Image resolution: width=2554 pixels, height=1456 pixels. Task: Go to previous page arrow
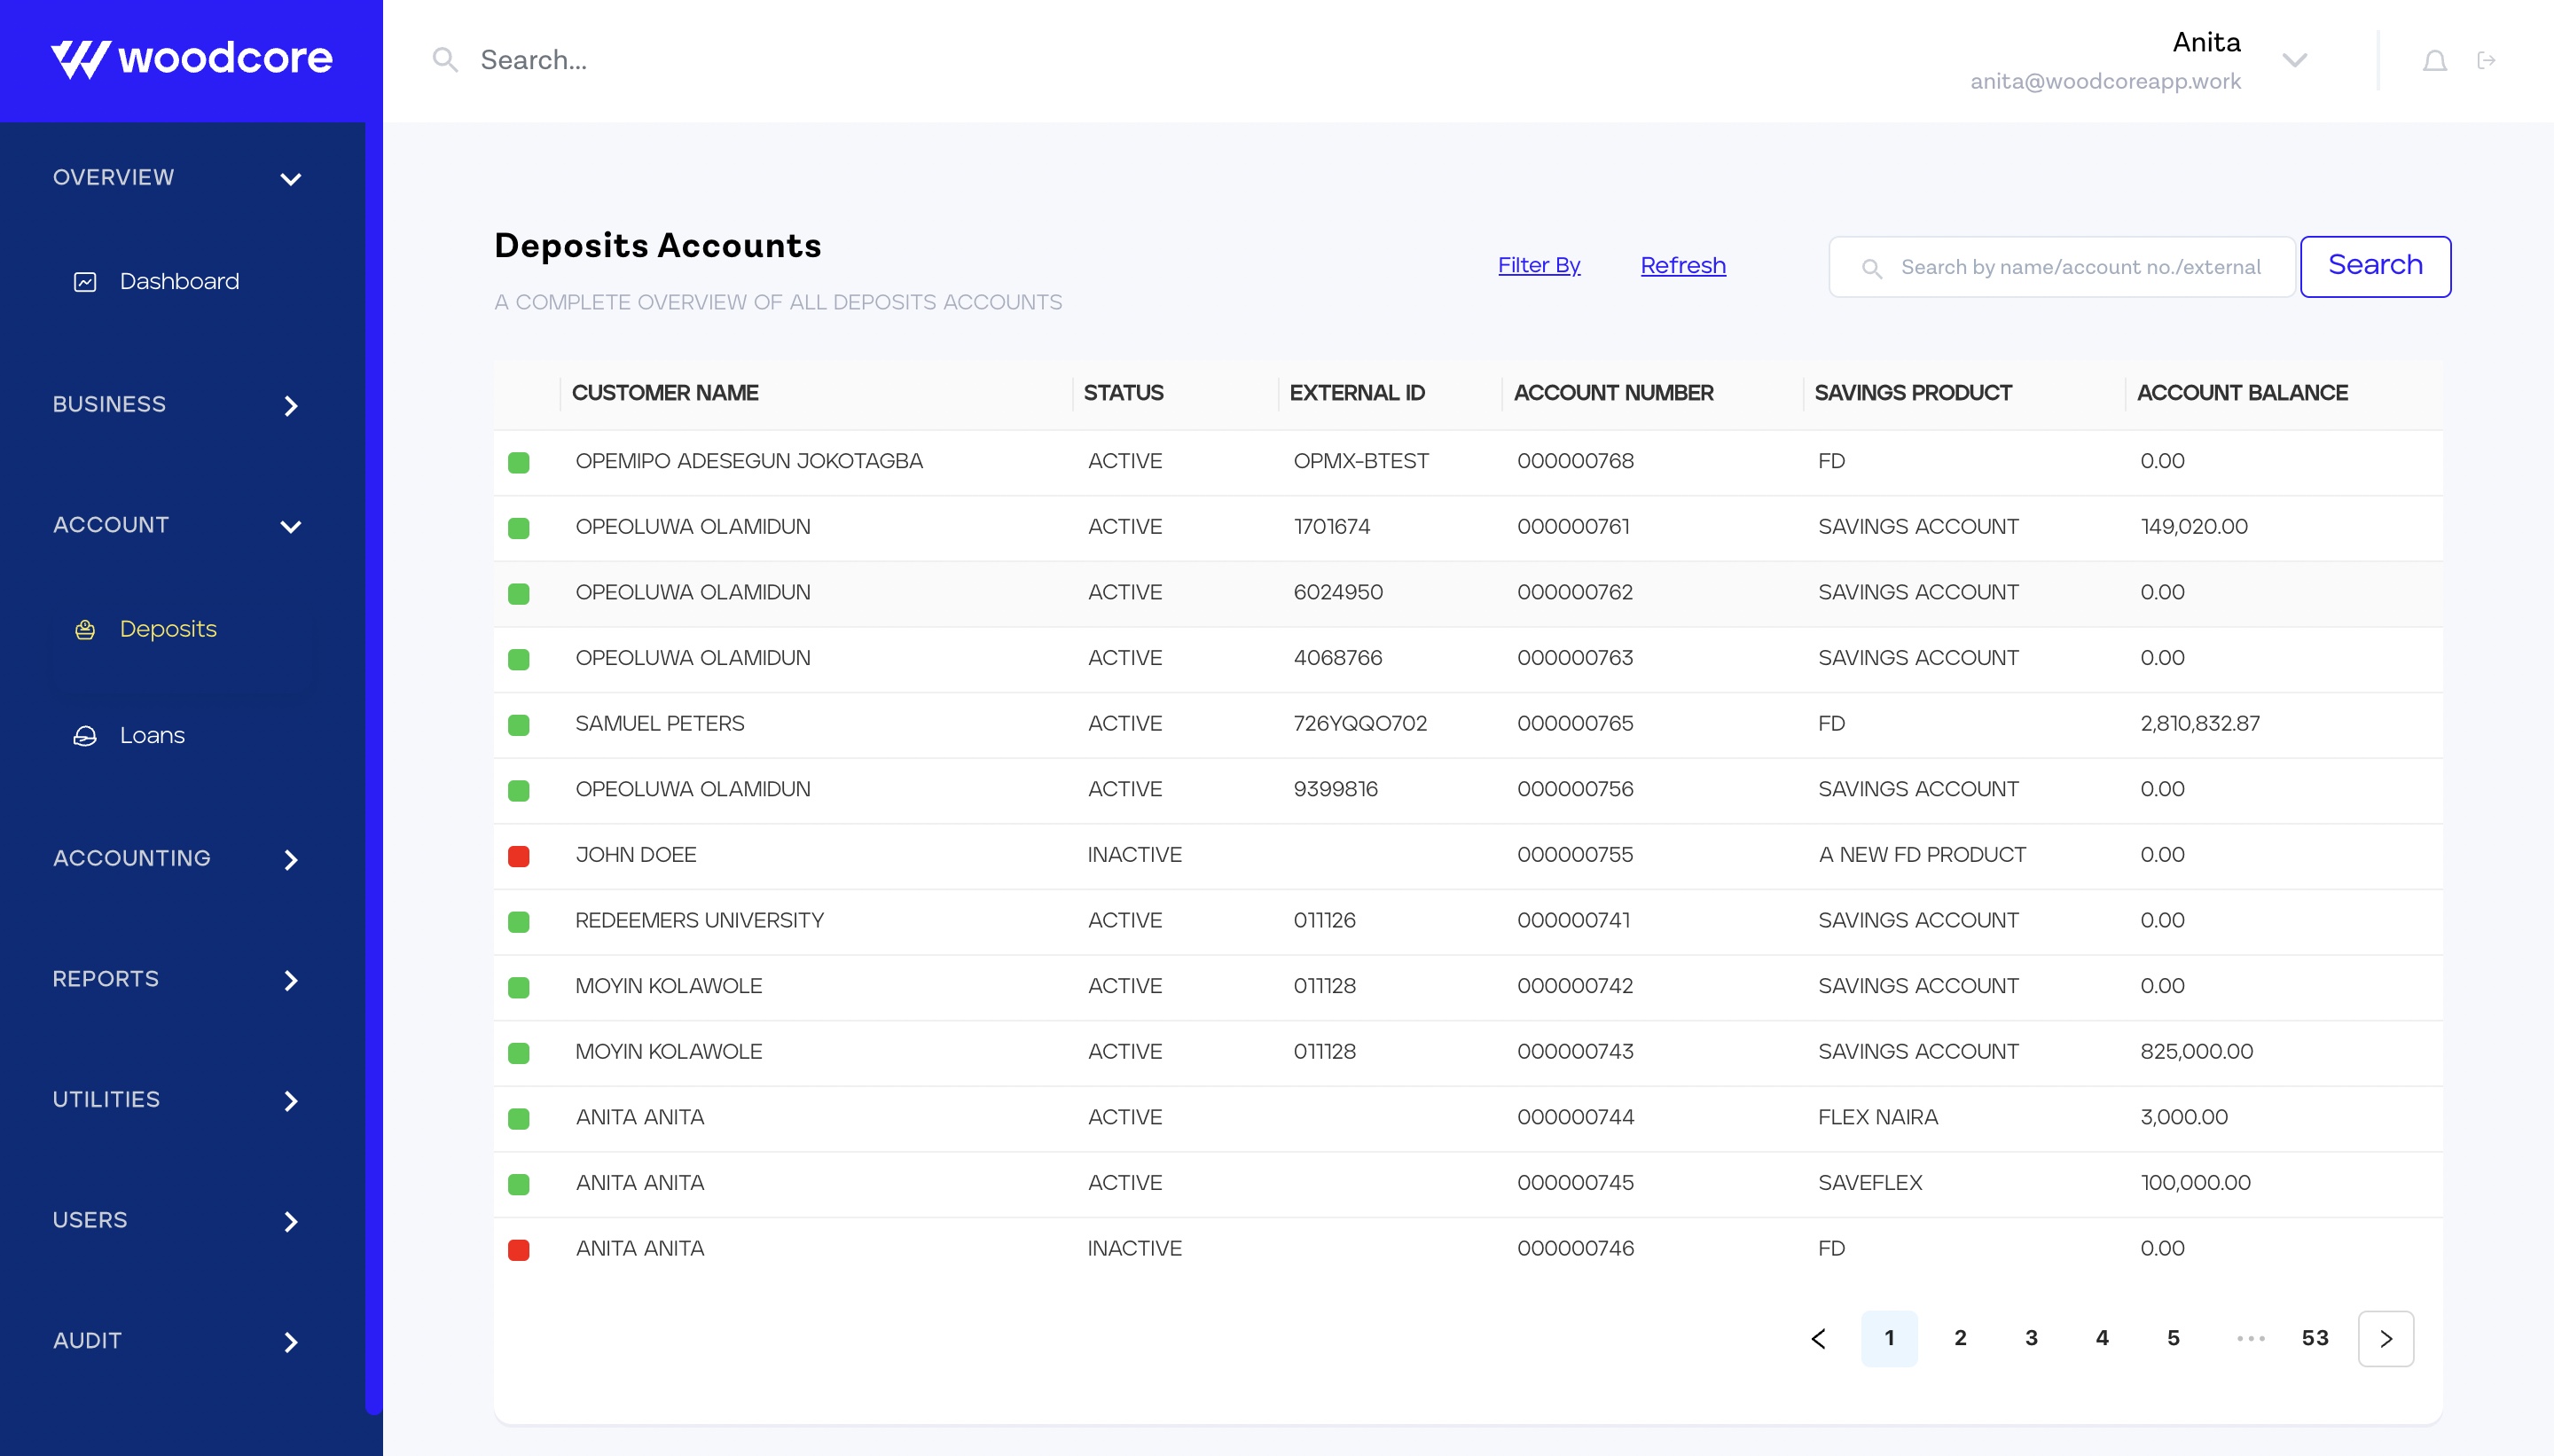(1818, 1338)
